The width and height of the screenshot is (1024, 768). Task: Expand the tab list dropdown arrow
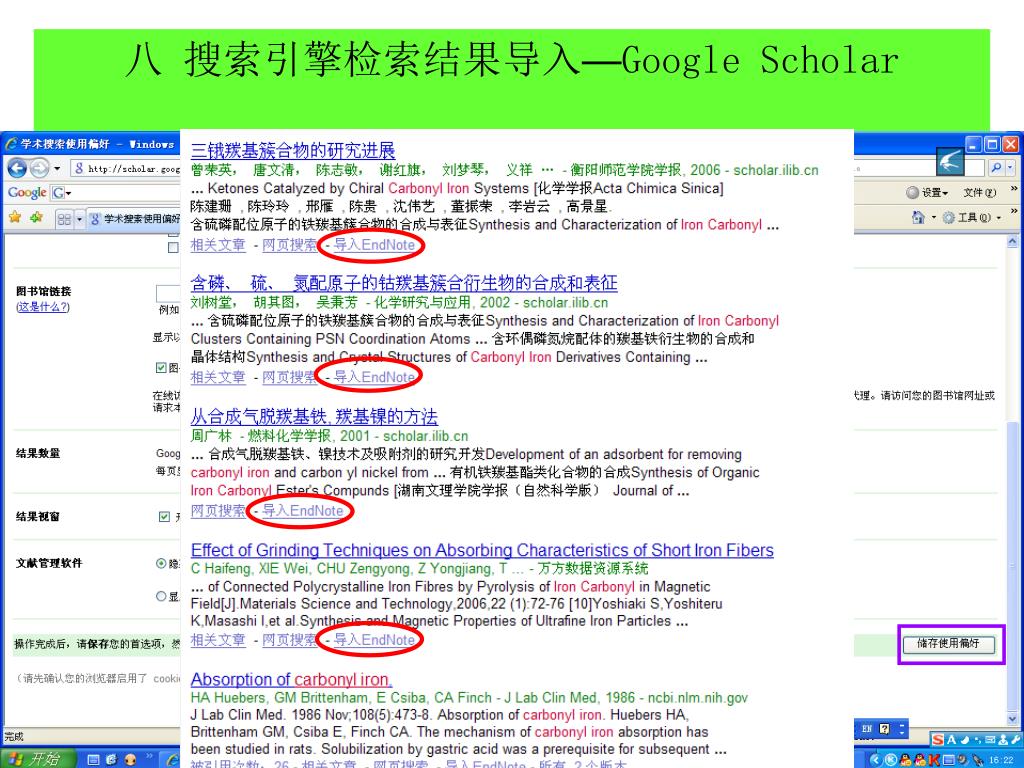point(80,219)
